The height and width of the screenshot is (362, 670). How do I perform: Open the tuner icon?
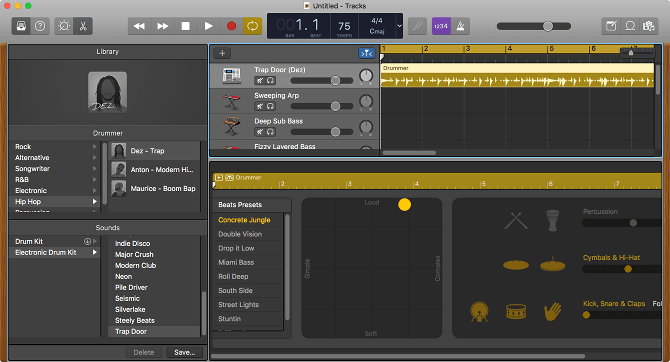click(x=417, y=26)
